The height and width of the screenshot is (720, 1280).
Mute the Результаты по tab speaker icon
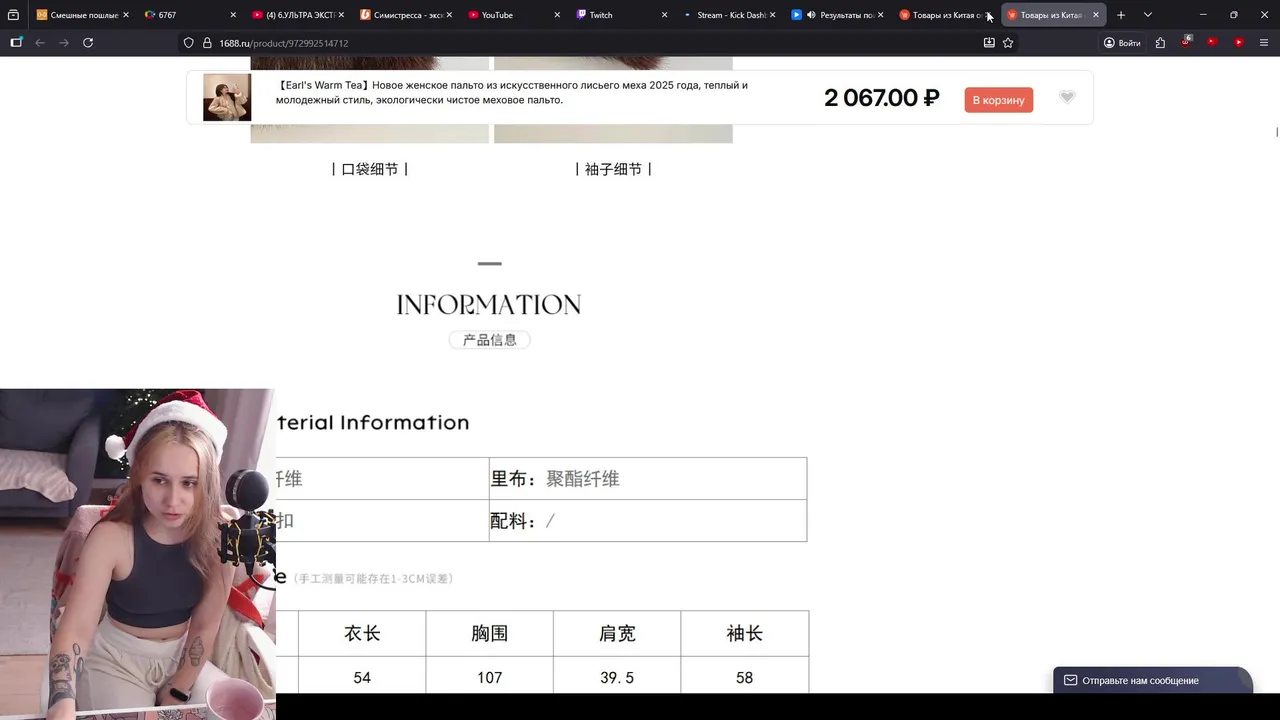pyautogui.click(x=811, y=15)
